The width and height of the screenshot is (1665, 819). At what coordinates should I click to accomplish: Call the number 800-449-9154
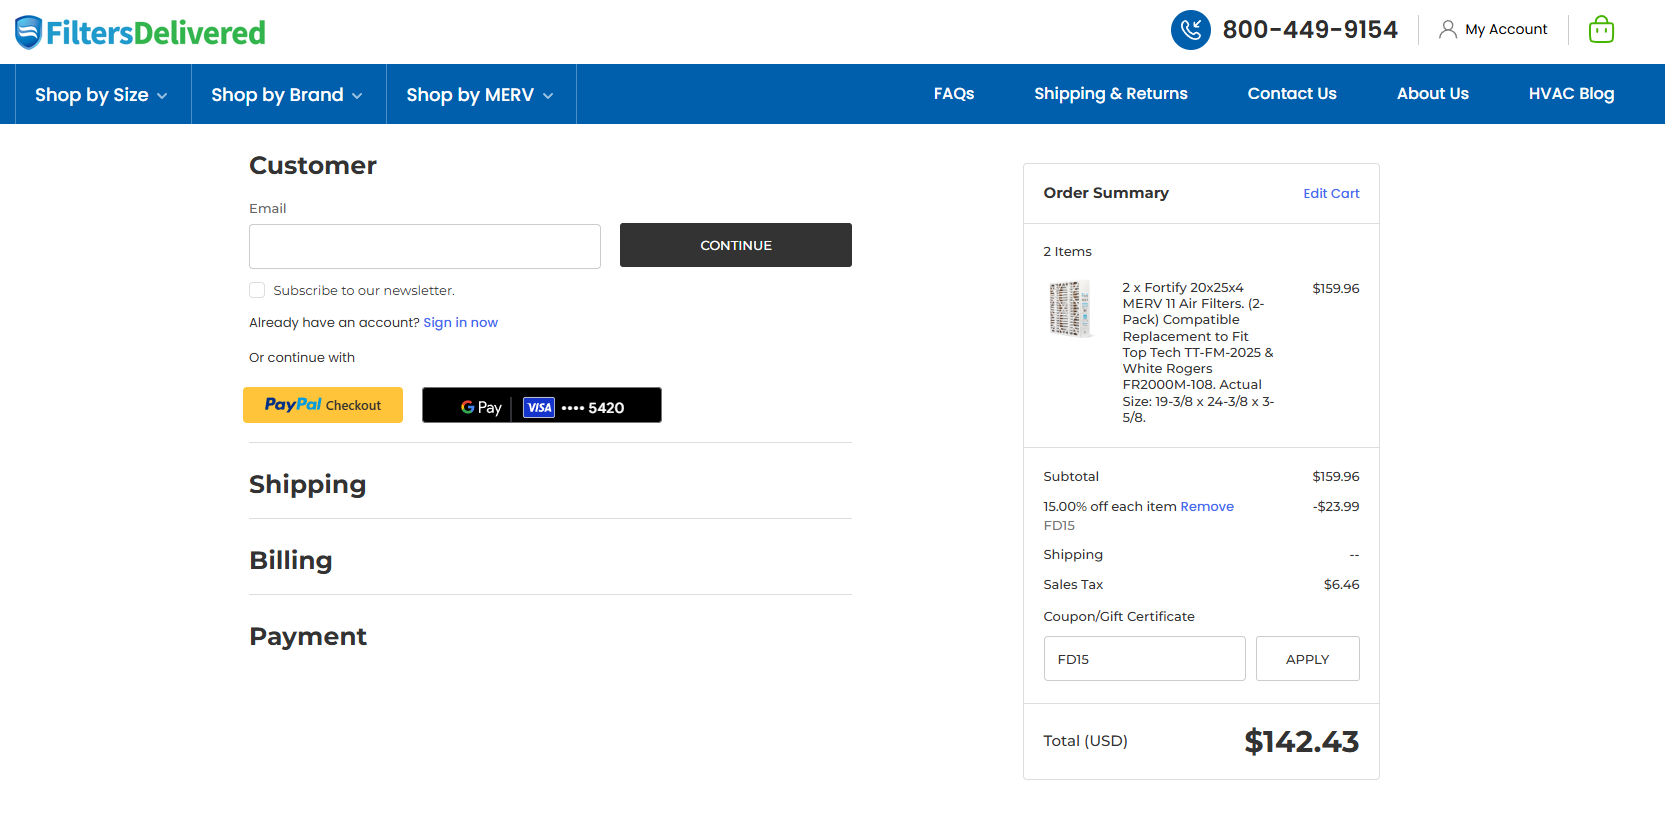[1310, 30]
